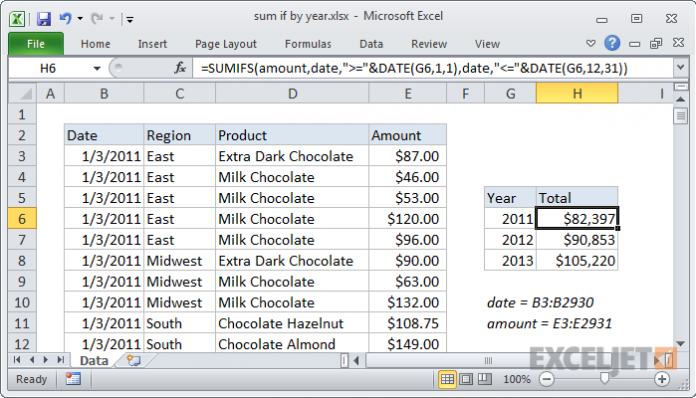Click the zoom slider handle
696x398 pixels.
604,378
